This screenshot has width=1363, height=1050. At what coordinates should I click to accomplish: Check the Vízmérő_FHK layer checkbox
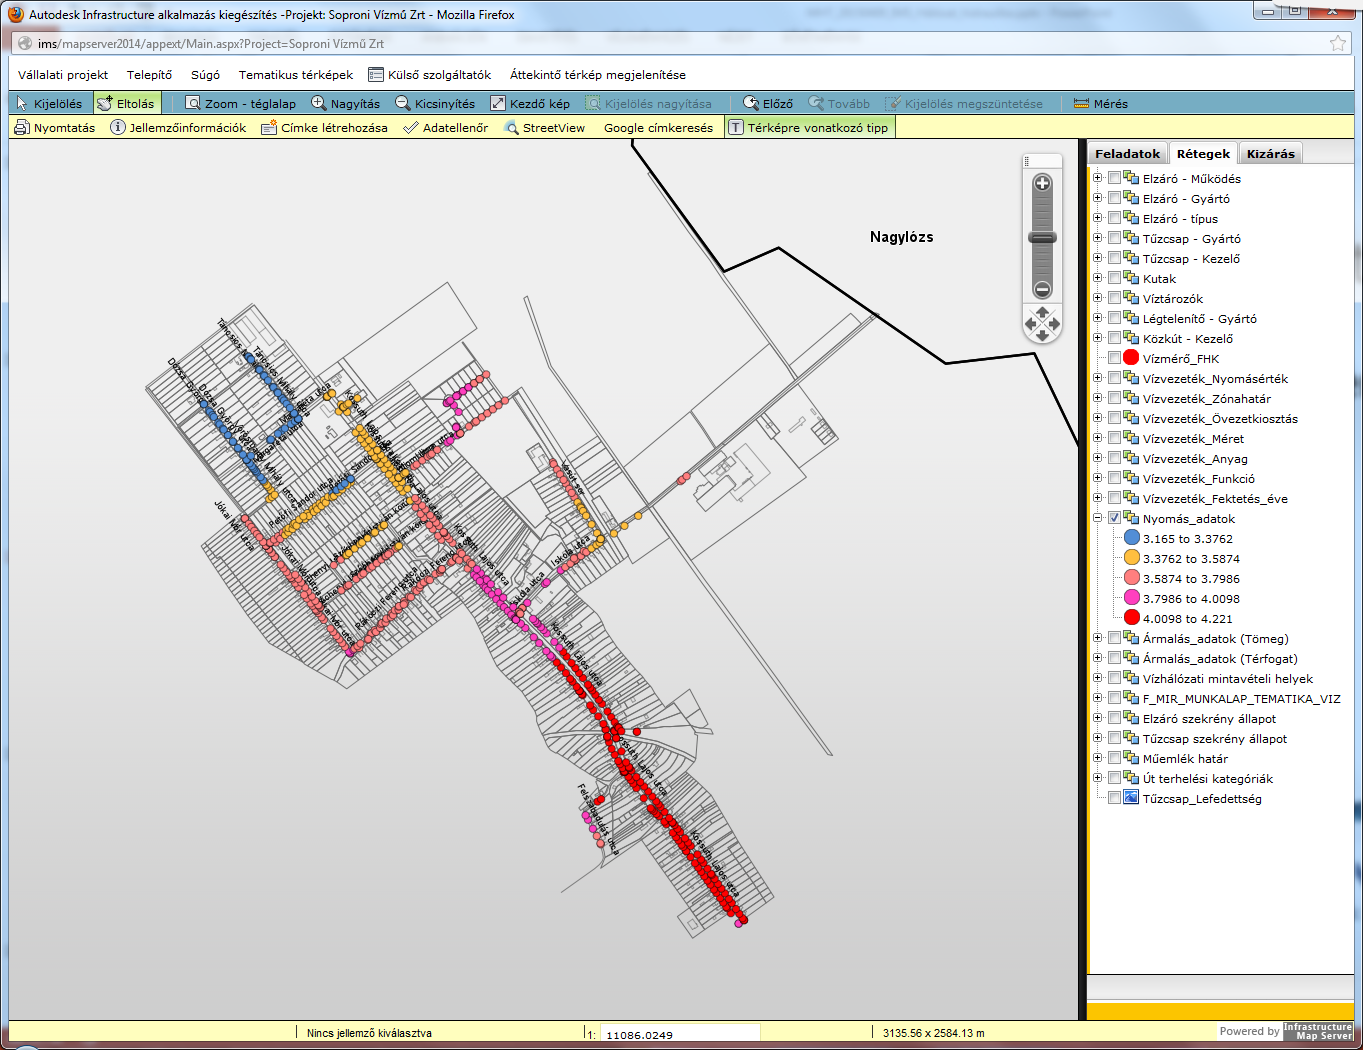(x=1114, y=358)
